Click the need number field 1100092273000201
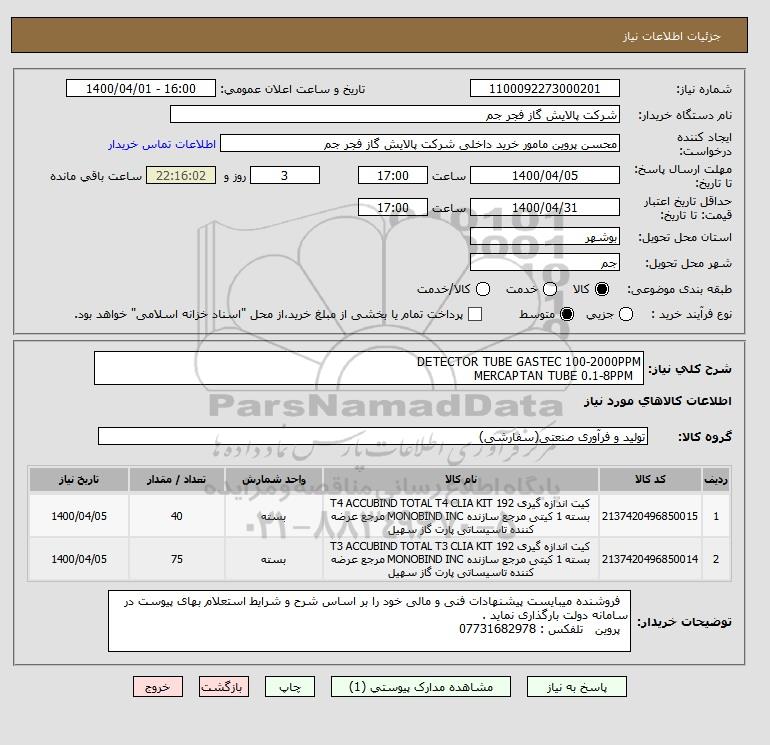770x745 pixels. pos(545,88)
